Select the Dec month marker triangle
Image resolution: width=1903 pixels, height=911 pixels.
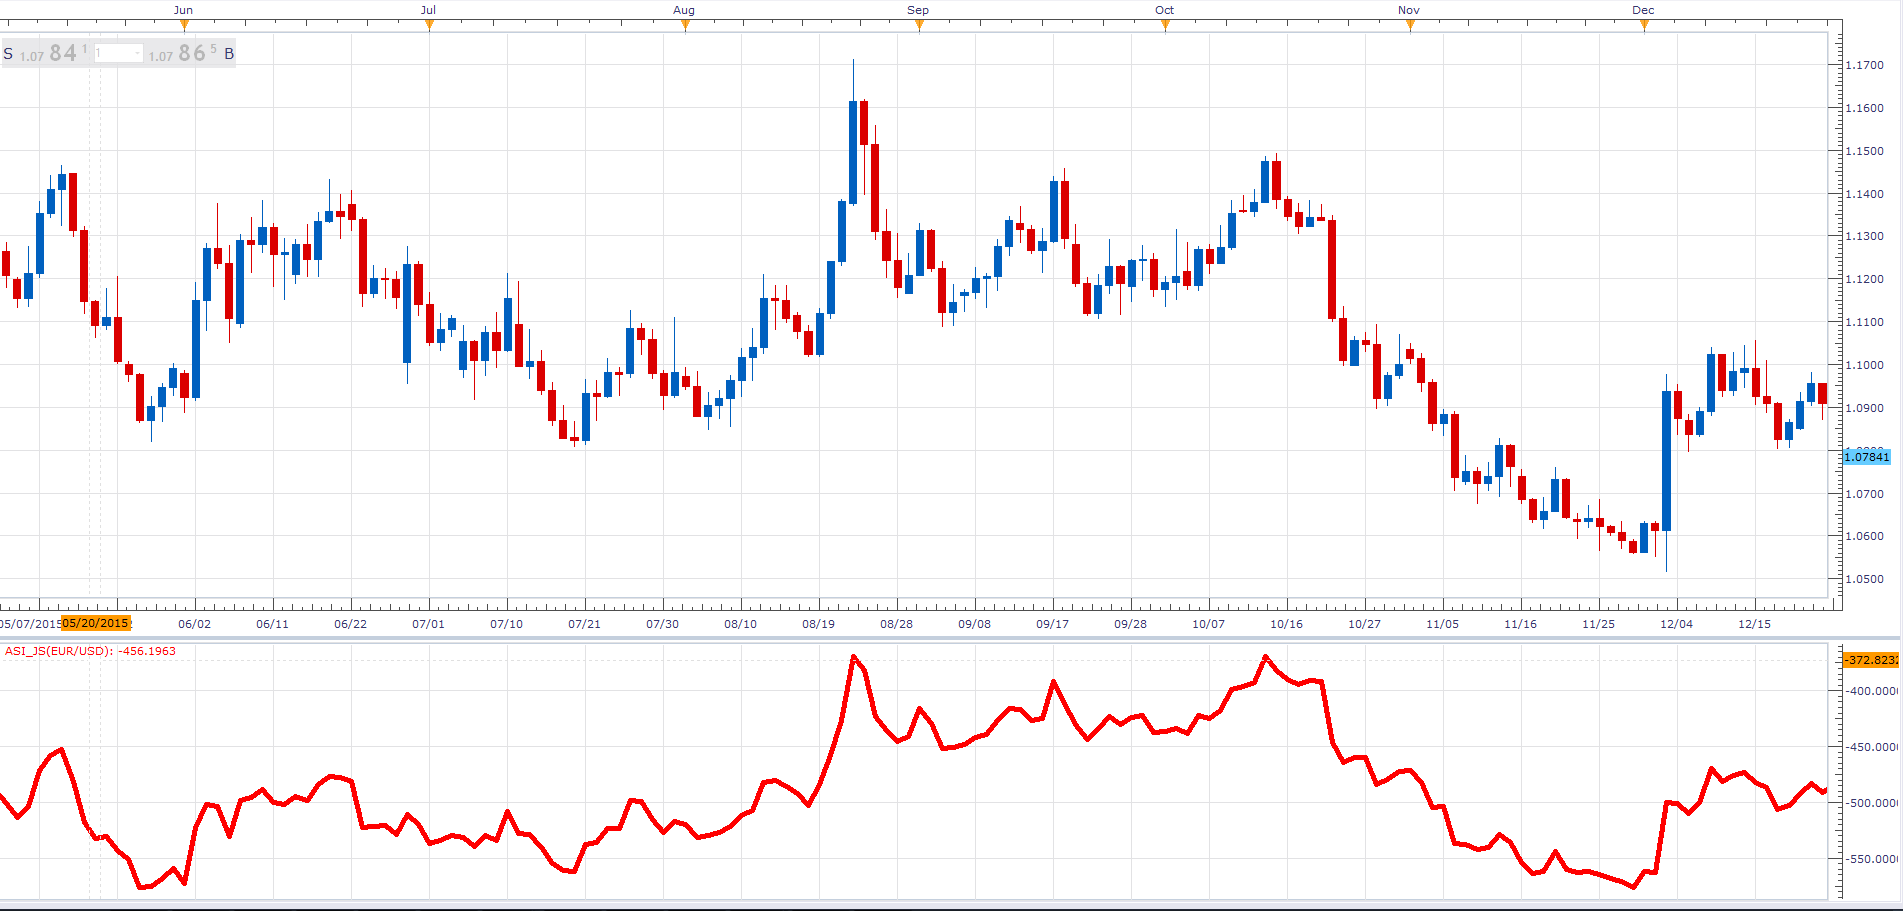click(x=1644, y=26)
